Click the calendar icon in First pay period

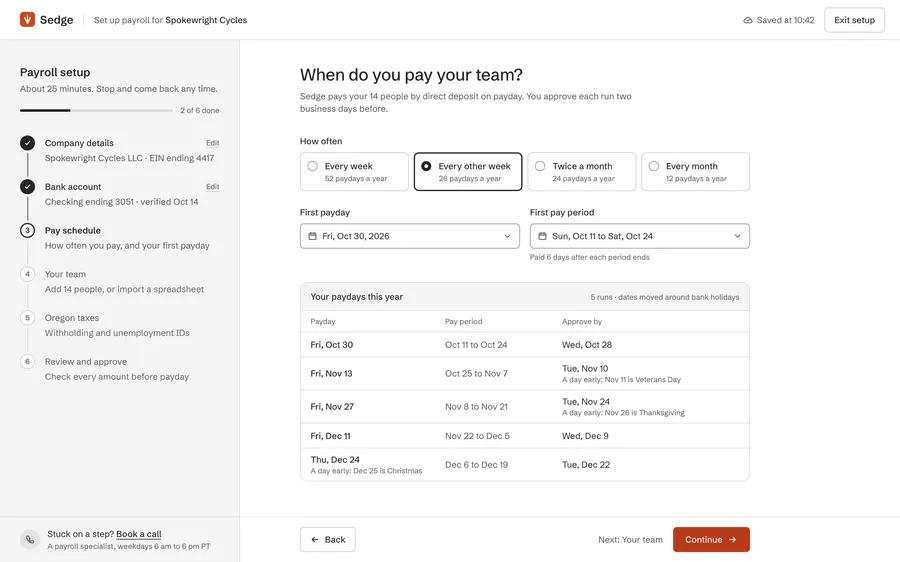click(x=542, y=236)
